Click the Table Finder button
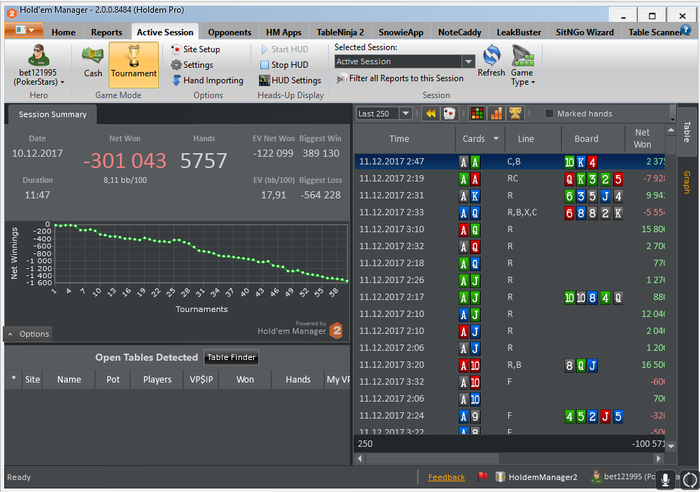 (x=231, y=357)
